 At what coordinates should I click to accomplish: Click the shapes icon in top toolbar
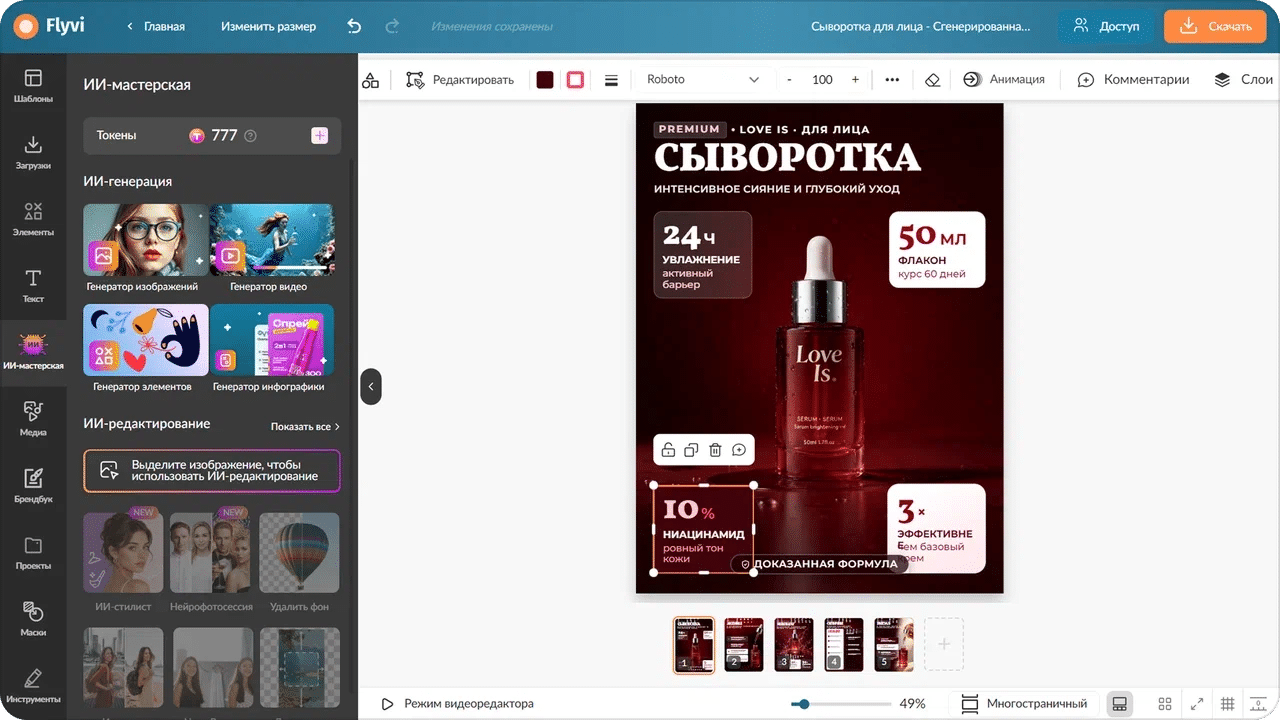[371, 80]
